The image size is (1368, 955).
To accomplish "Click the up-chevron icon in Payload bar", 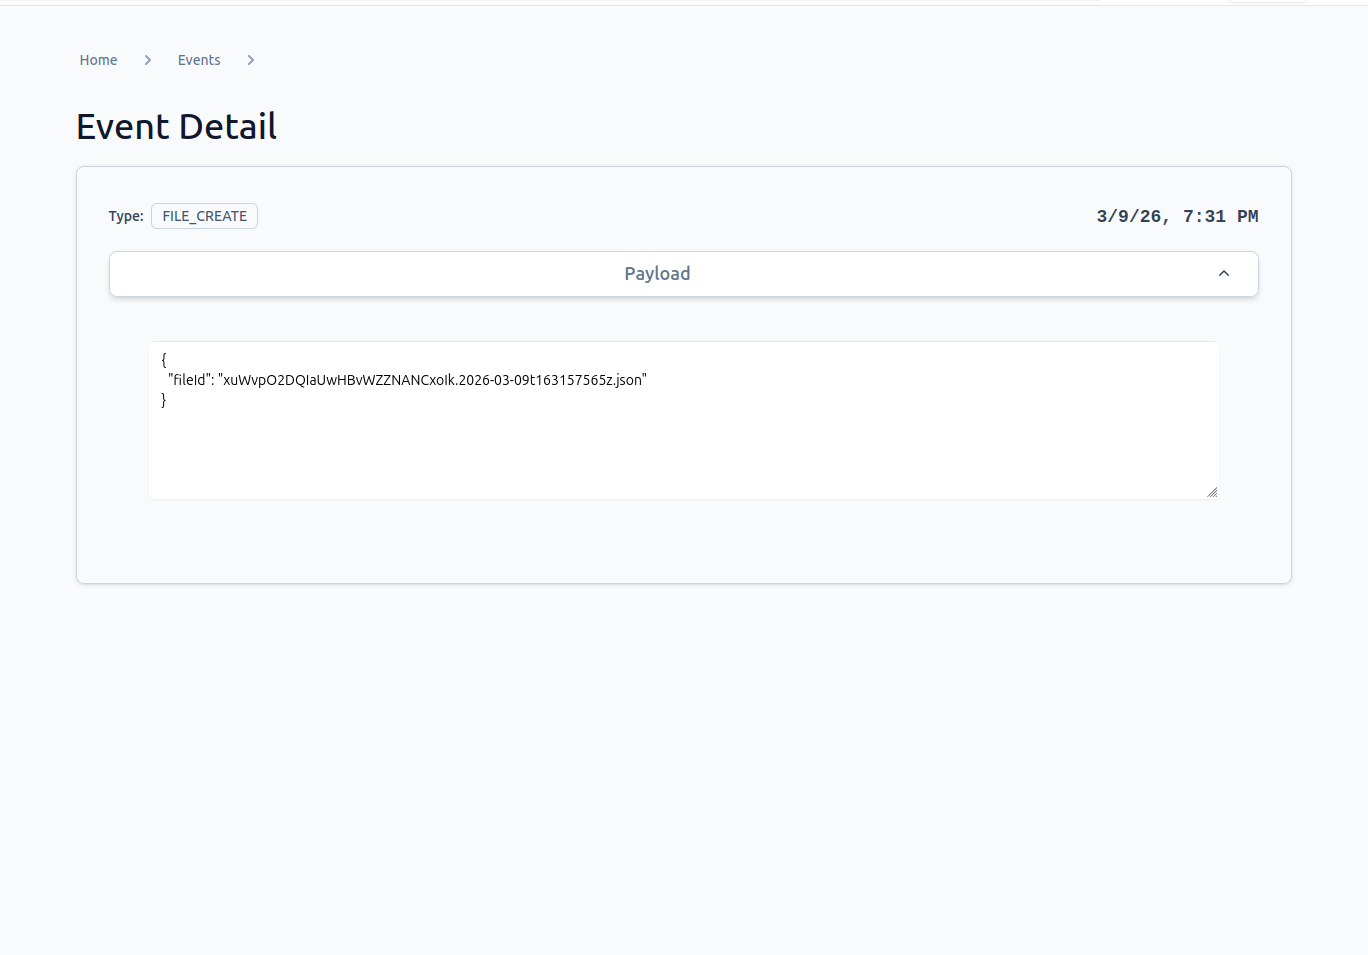I will click(1223, 274).
